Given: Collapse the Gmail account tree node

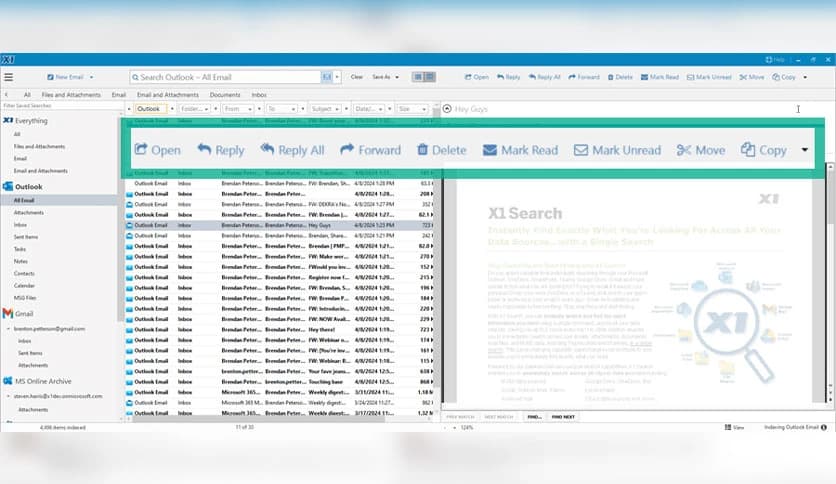Looking at the screenshot, I should click(x=9, y=329).
